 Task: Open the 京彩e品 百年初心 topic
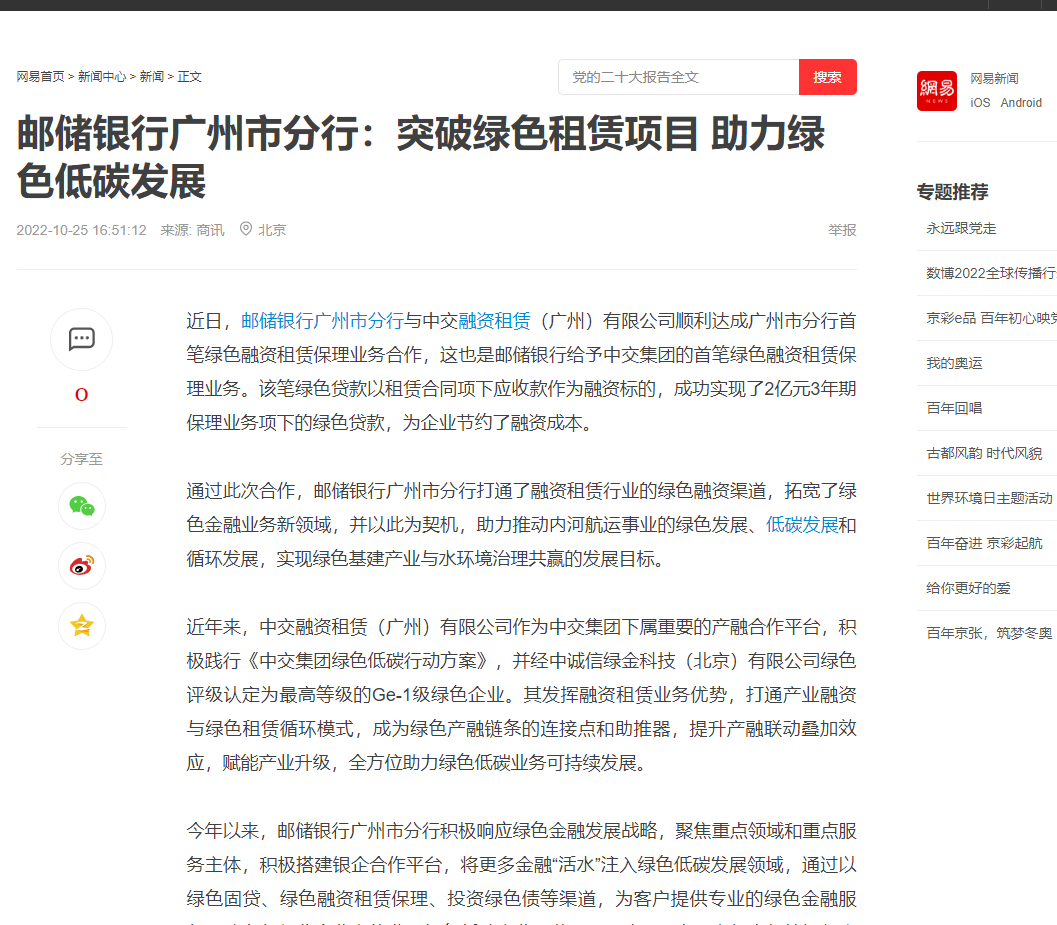(x=991, y=318)
